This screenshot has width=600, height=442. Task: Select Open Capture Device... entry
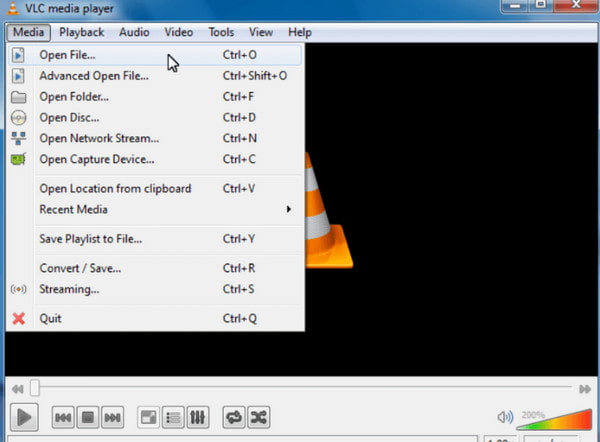click(x=155, y=159)
